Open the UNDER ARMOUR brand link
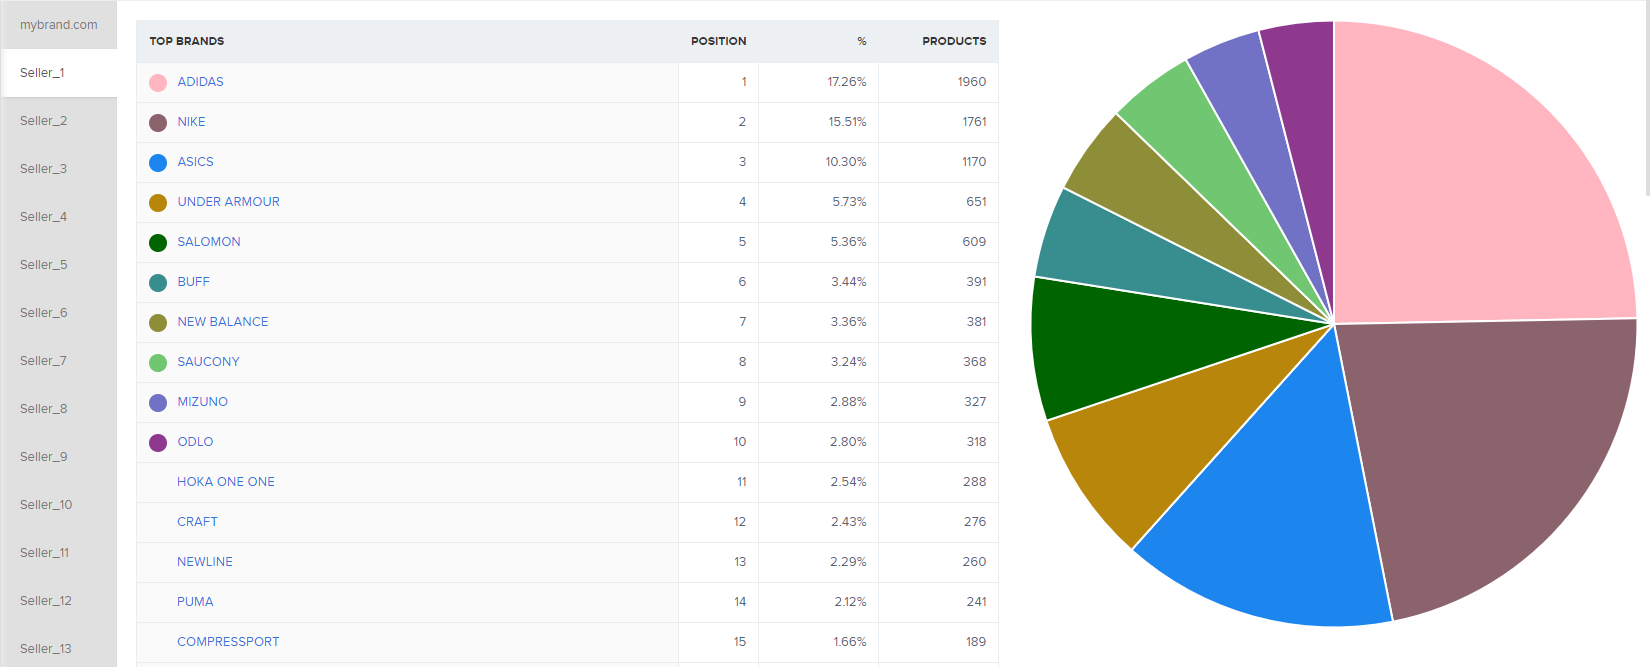 (228, 202)
